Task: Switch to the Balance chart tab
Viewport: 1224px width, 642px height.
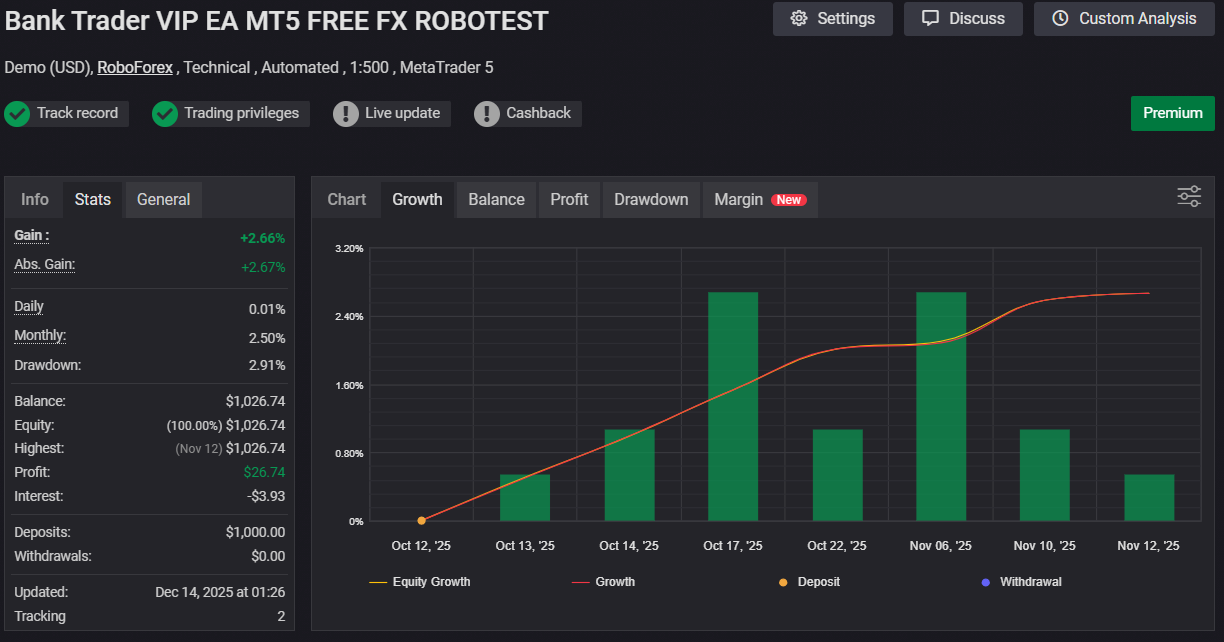Action: (496, 200)
